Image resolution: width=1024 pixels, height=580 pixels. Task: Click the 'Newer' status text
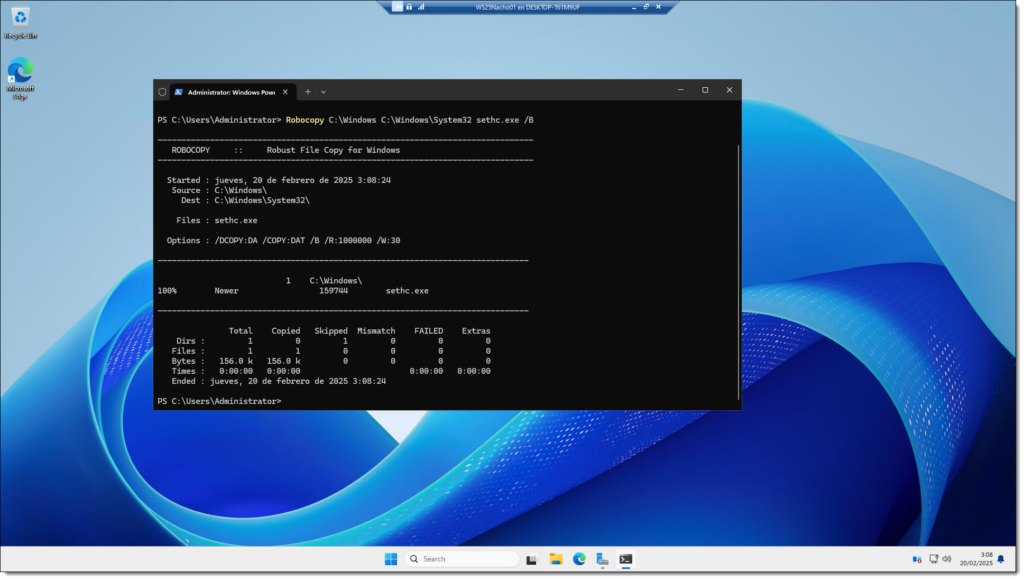pyautogui.click(x=226, y=291)
